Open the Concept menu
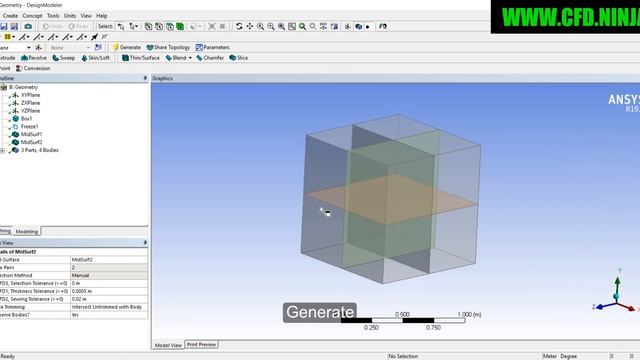The image size is (640, 360). pos(32,16)
